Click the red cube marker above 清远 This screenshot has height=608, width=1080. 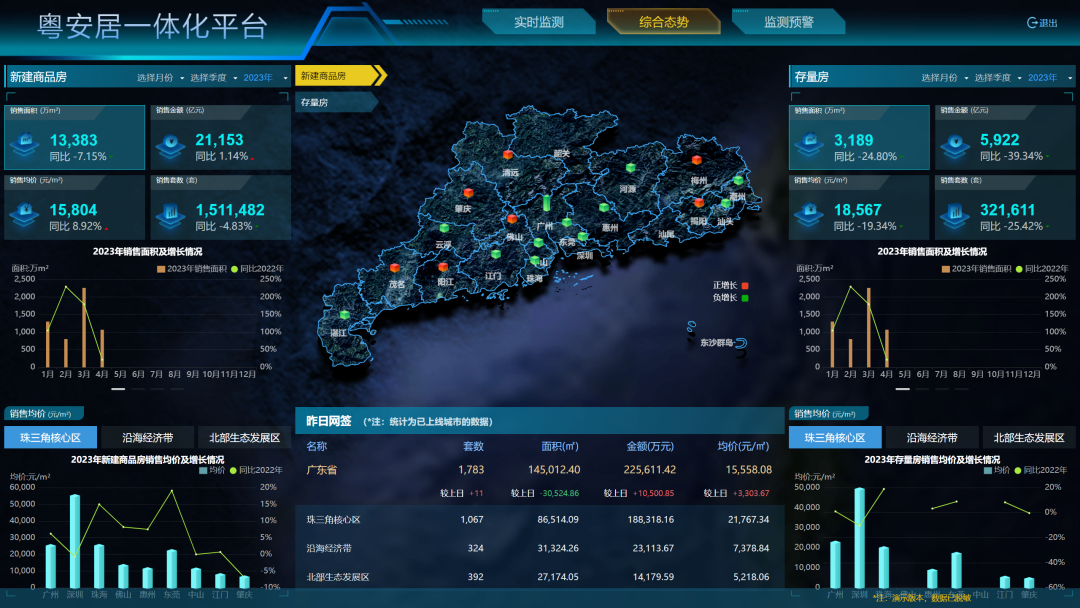(x=509, y=156)
